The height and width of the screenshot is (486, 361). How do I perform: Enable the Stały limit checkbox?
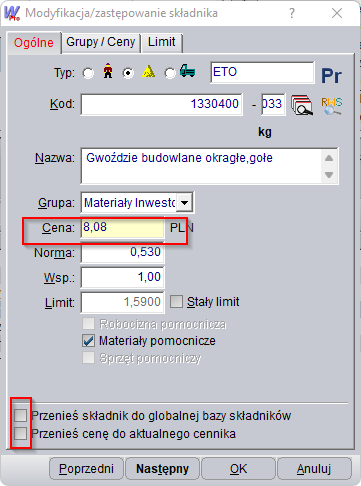click(x=176, y=302)
